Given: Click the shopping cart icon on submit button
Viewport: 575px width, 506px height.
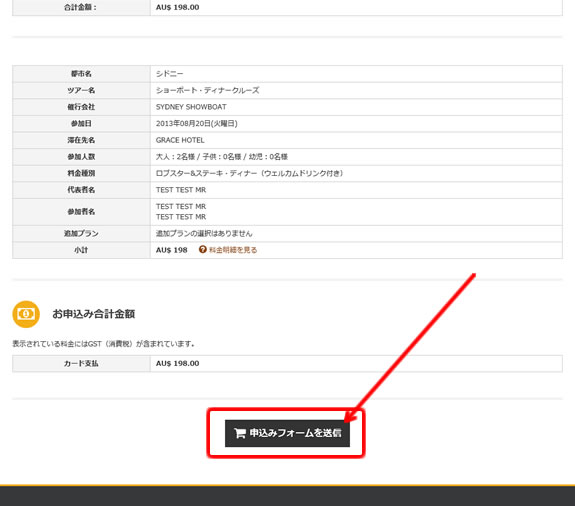Looking at the screenshot, I should click(240, 433).
